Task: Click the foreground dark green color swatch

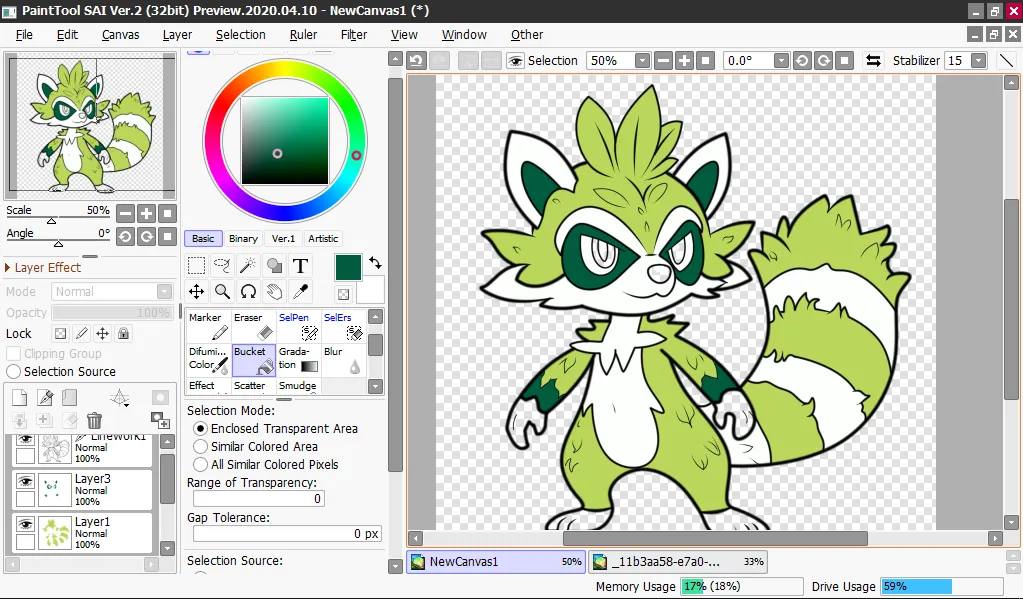Action: [348, 268]
